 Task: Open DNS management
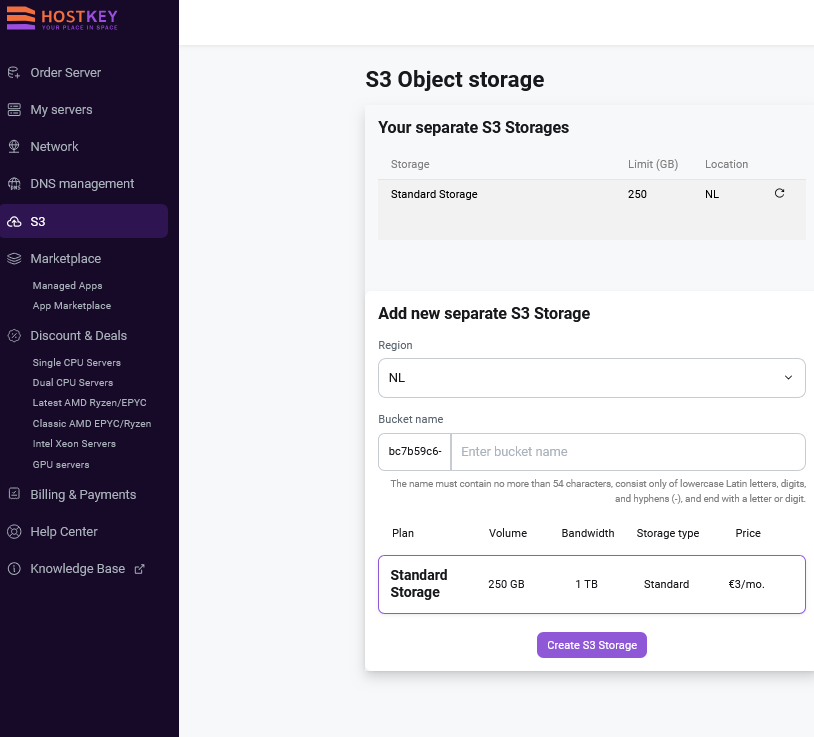82,184
